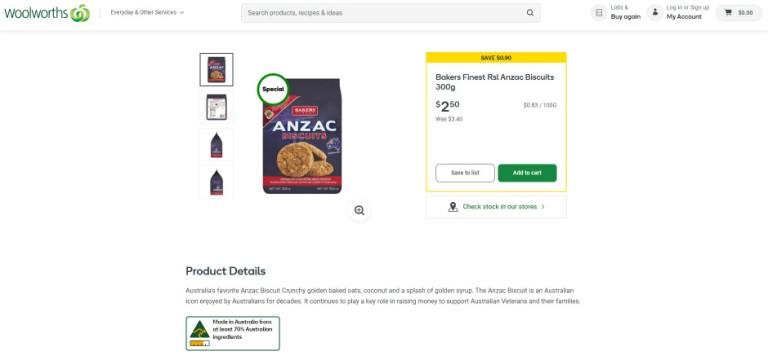Open the shopping cart icon
The width and height of the screenshot is (768, 360).
click(x=728, y=13)
